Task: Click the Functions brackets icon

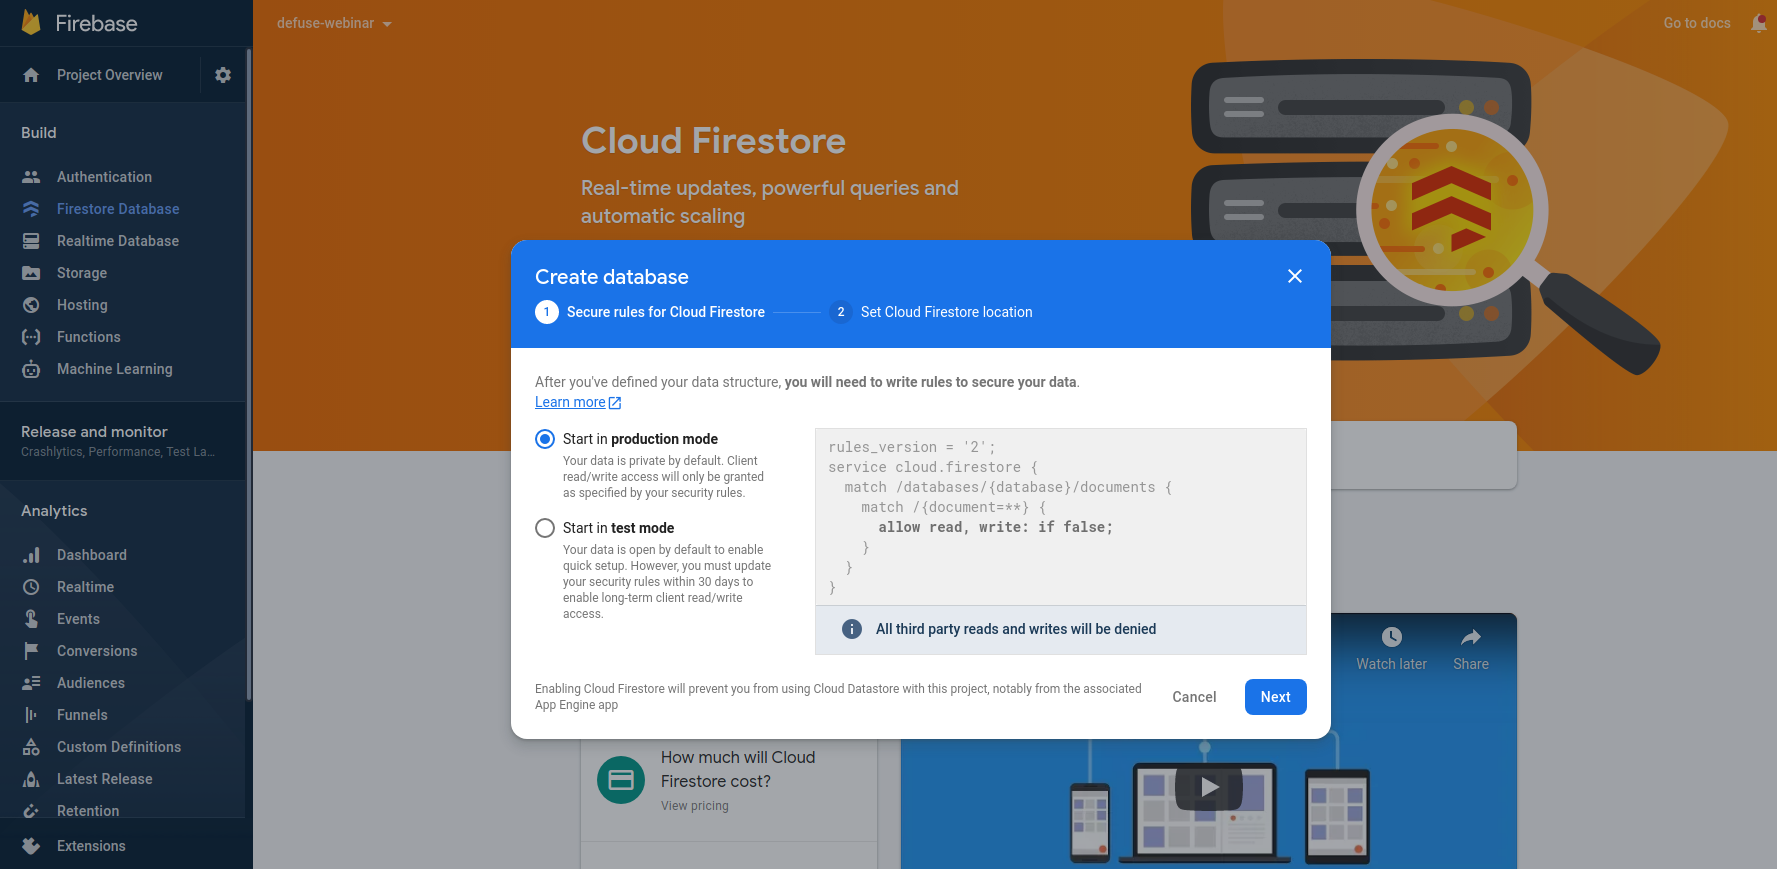Action: click(31, 337)
